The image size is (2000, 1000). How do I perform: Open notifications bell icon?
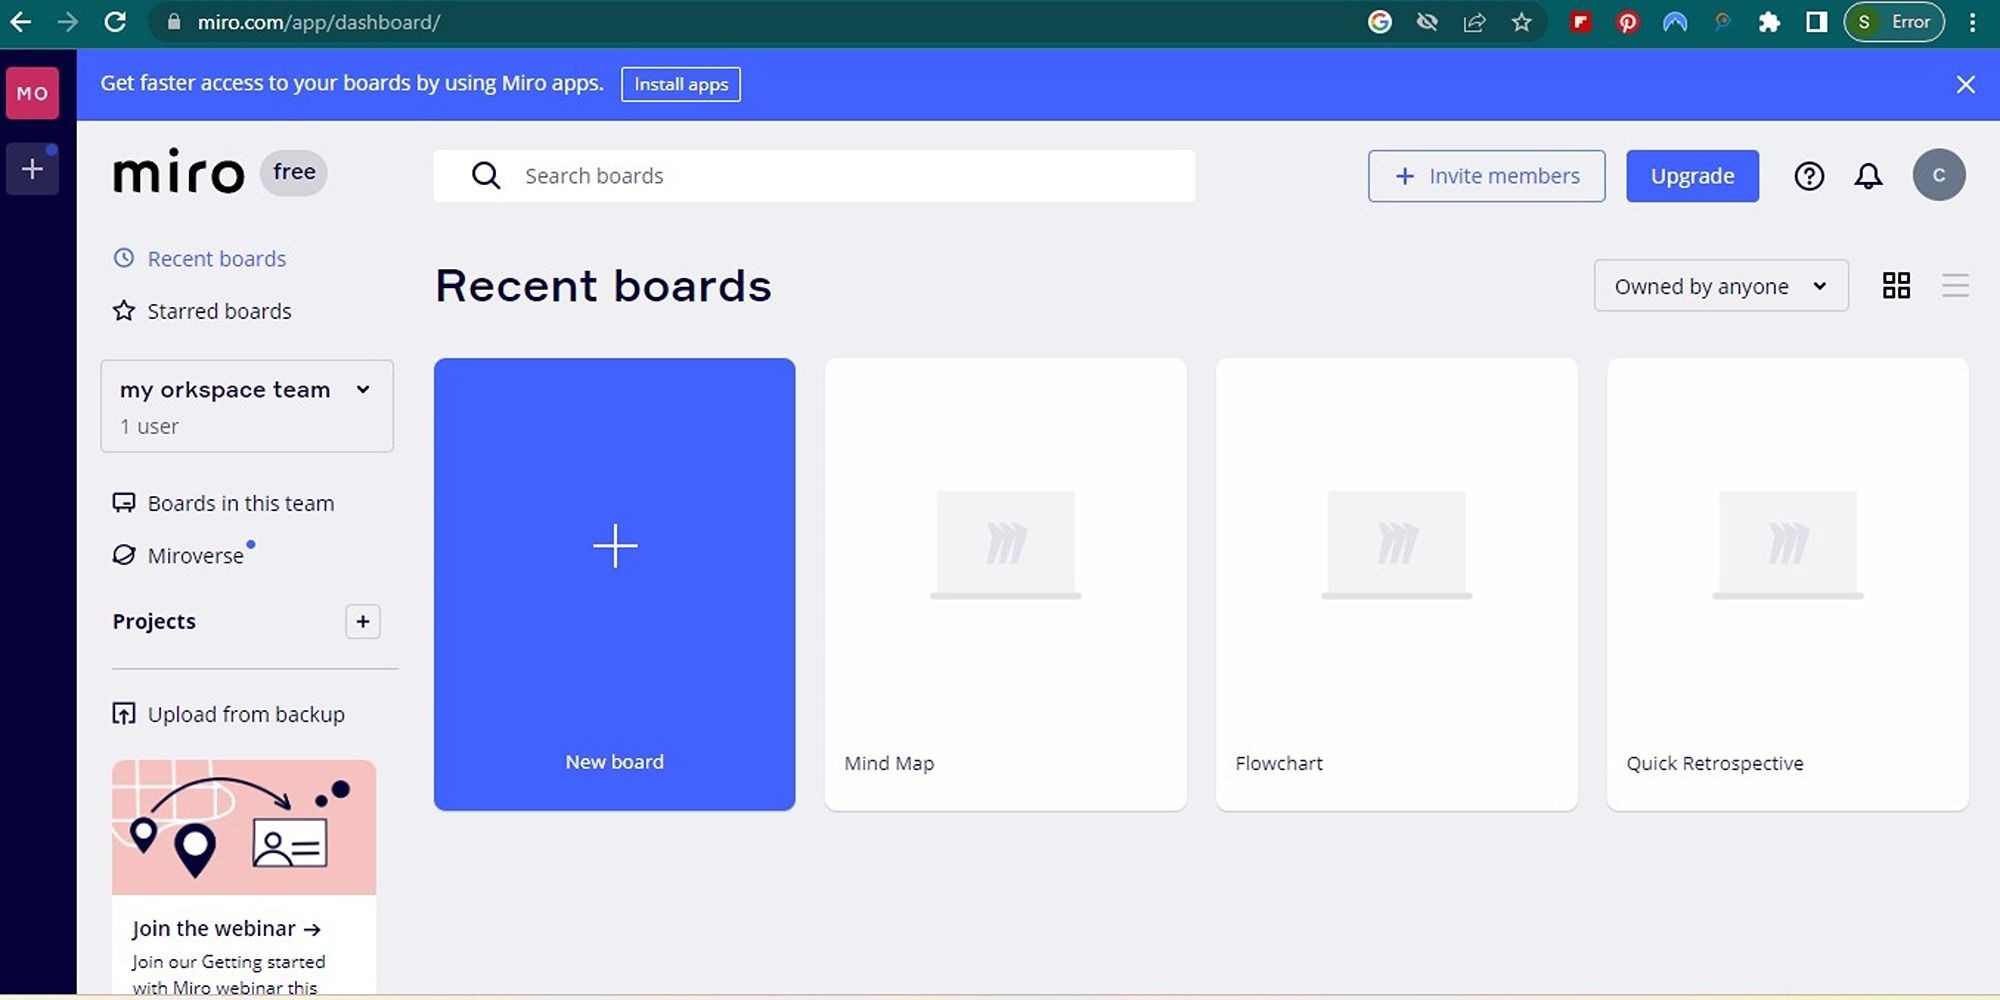pyautogui.click(x=1868, y=176)
